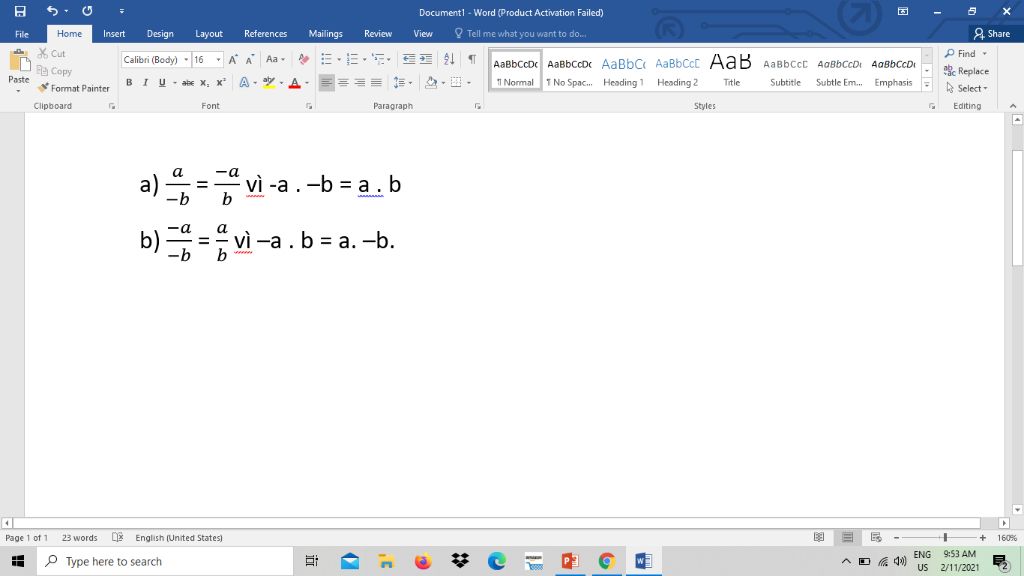
Task: Click the zoom slider handle
Action: point(945,537)
